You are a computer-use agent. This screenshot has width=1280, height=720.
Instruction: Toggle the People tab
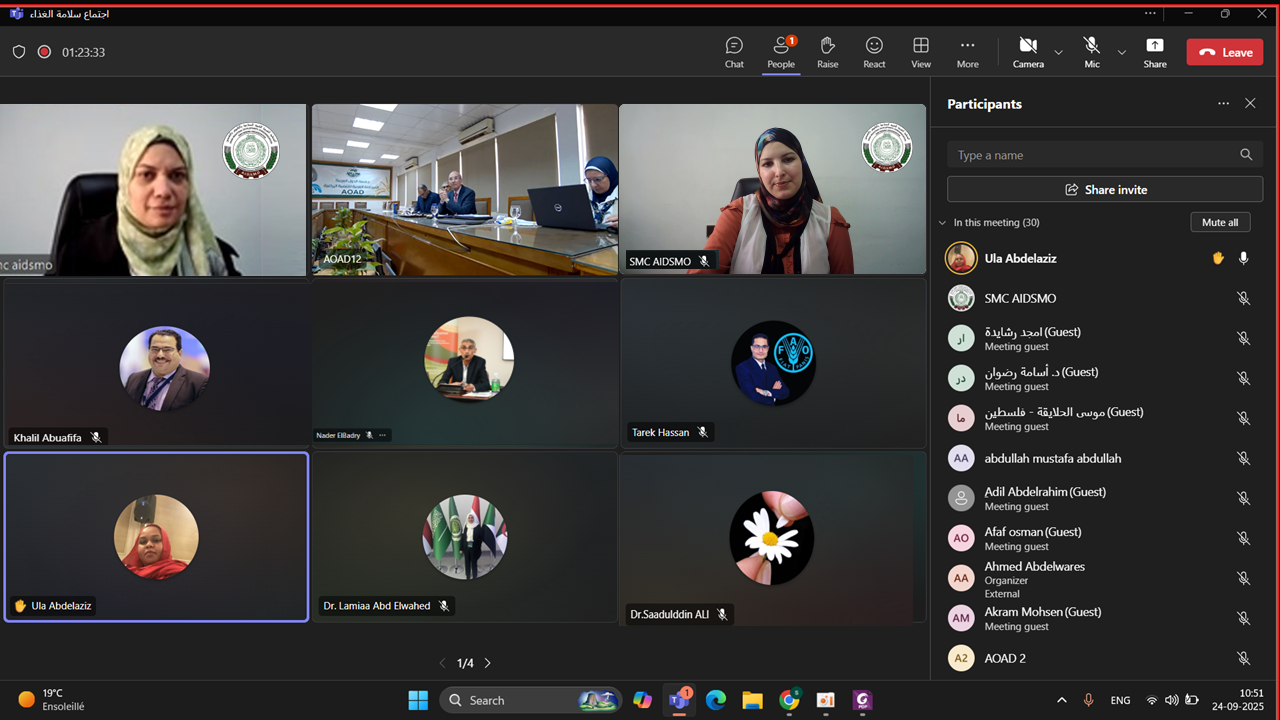[x=781, y=52]
